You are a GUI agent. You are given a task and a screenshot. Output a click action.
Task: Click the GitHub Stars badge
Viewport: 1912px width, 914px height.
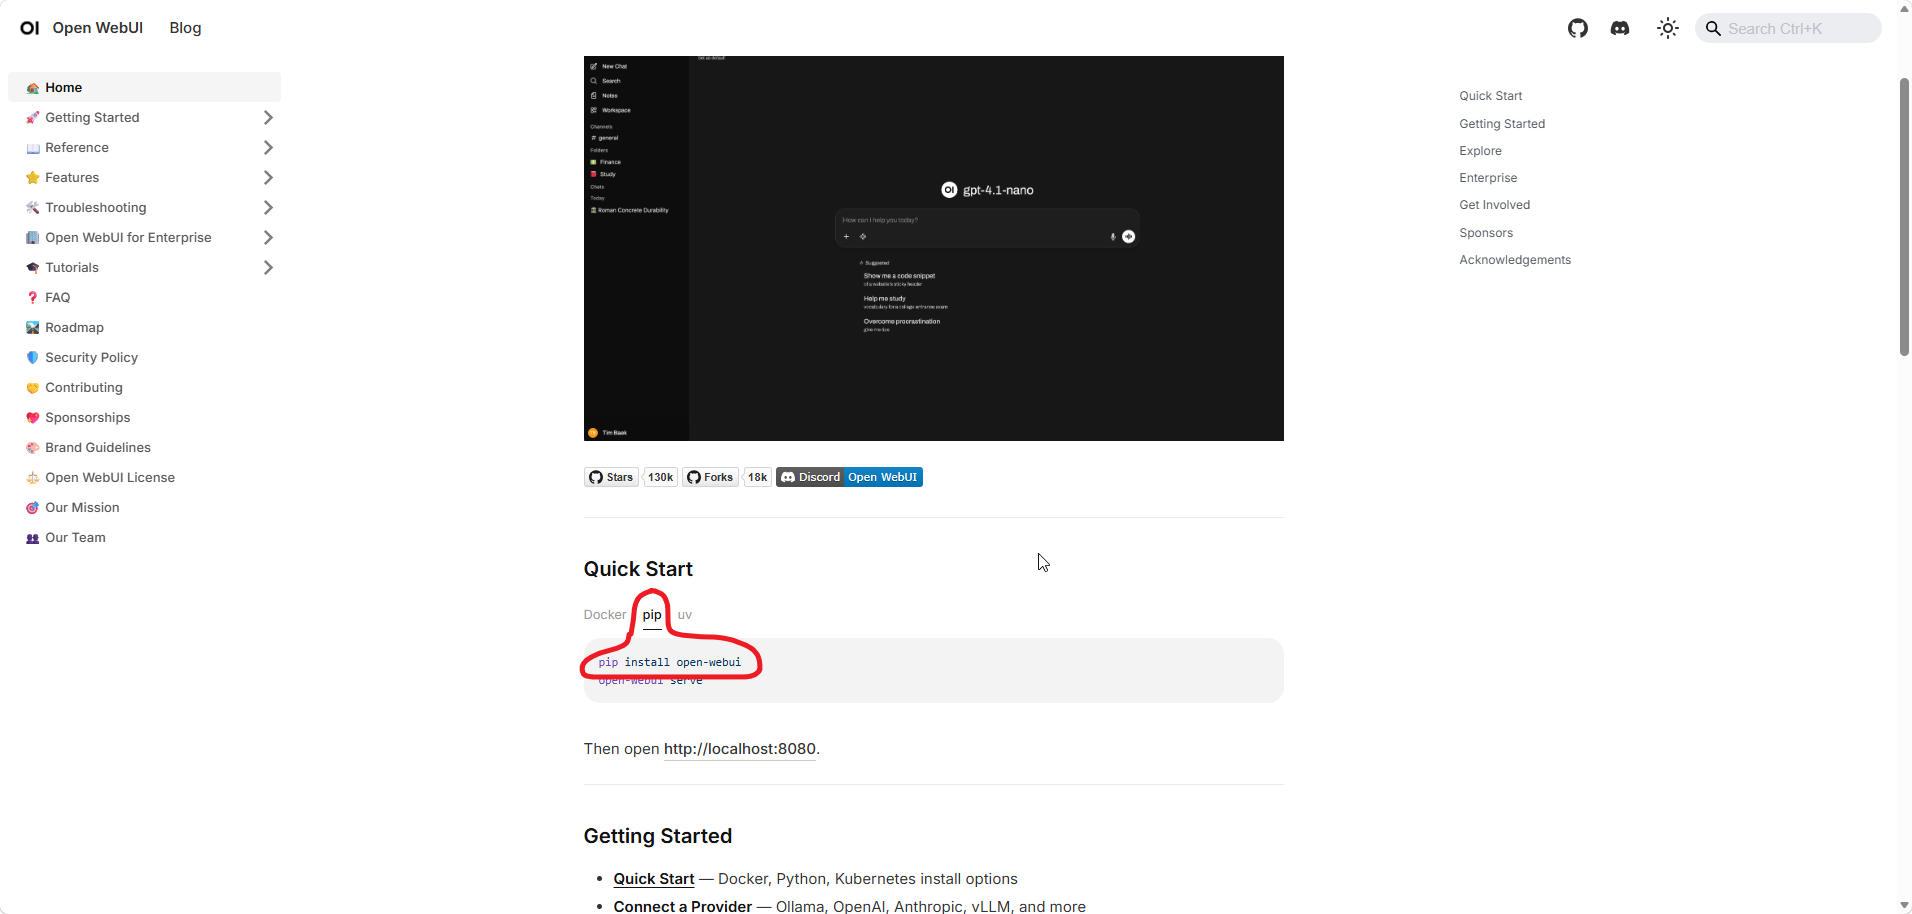pyautogui.click(x=611, y=477)
